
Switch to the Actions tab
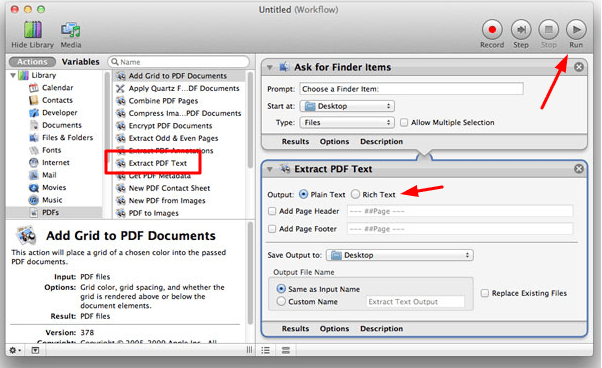(x=32, y=62)
